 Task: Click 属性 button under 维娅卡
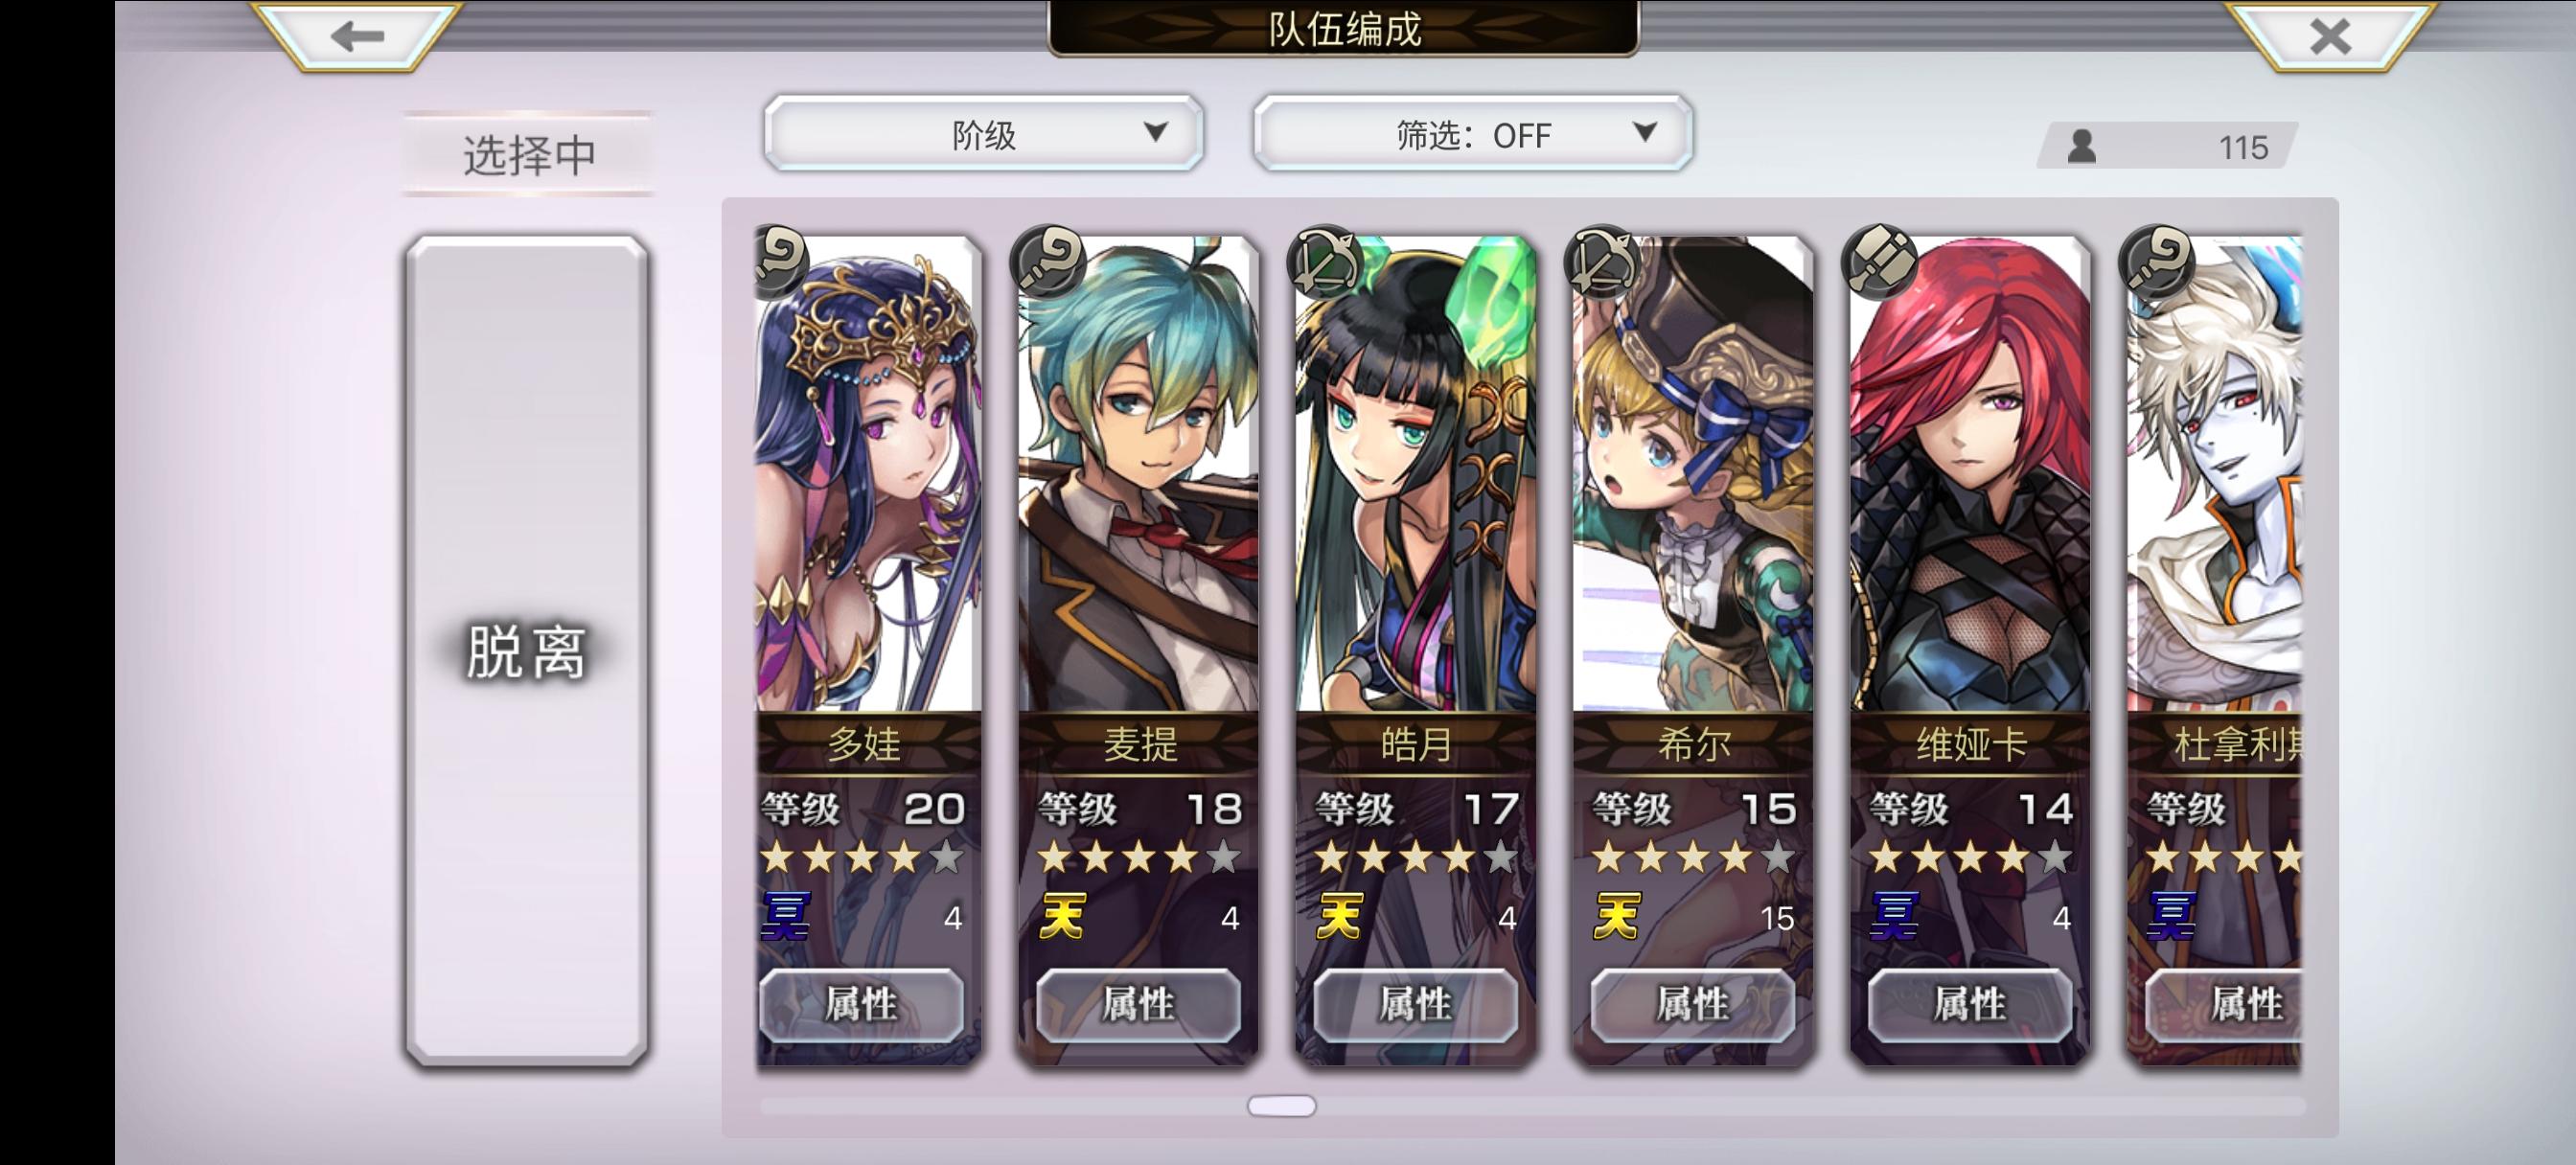1970,1004
